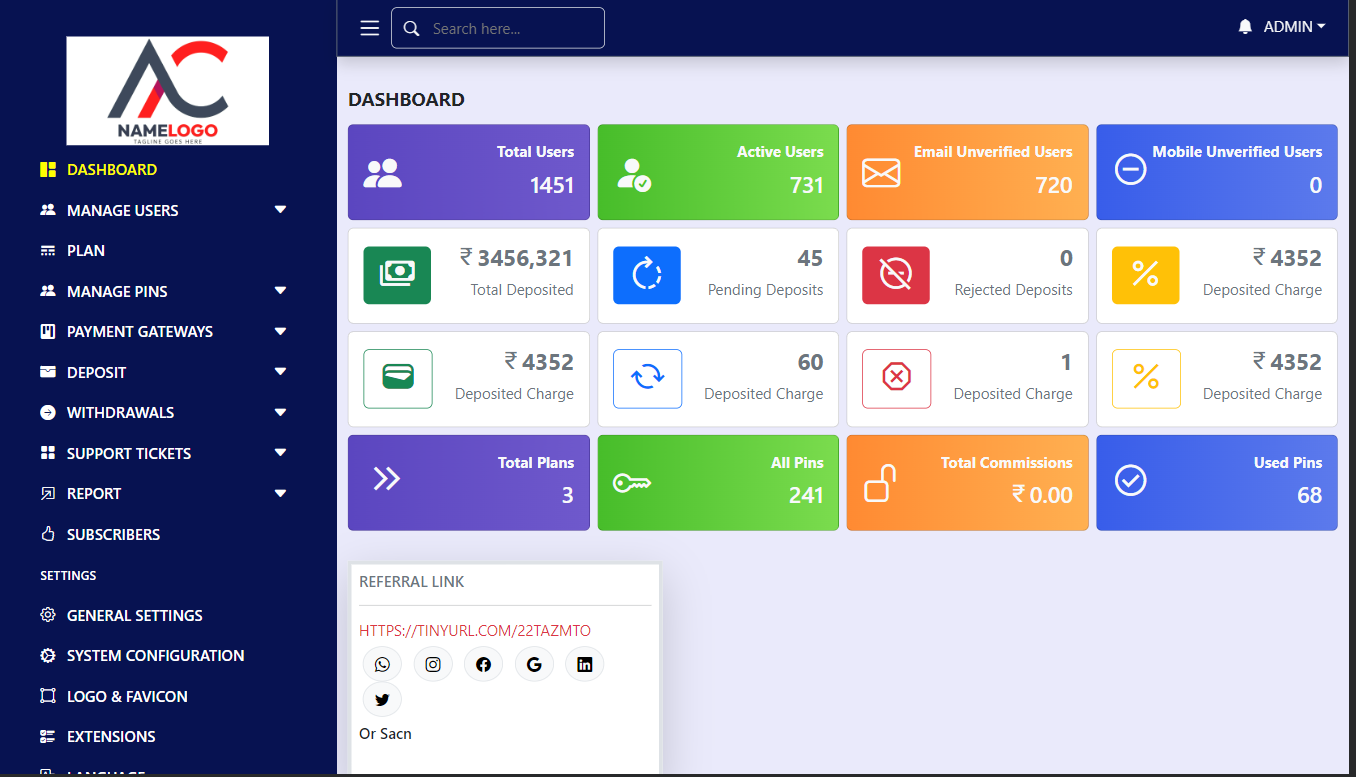Expand the Withdrawals sidebar arrow
1356x777 pixels.
click(280, 412)
